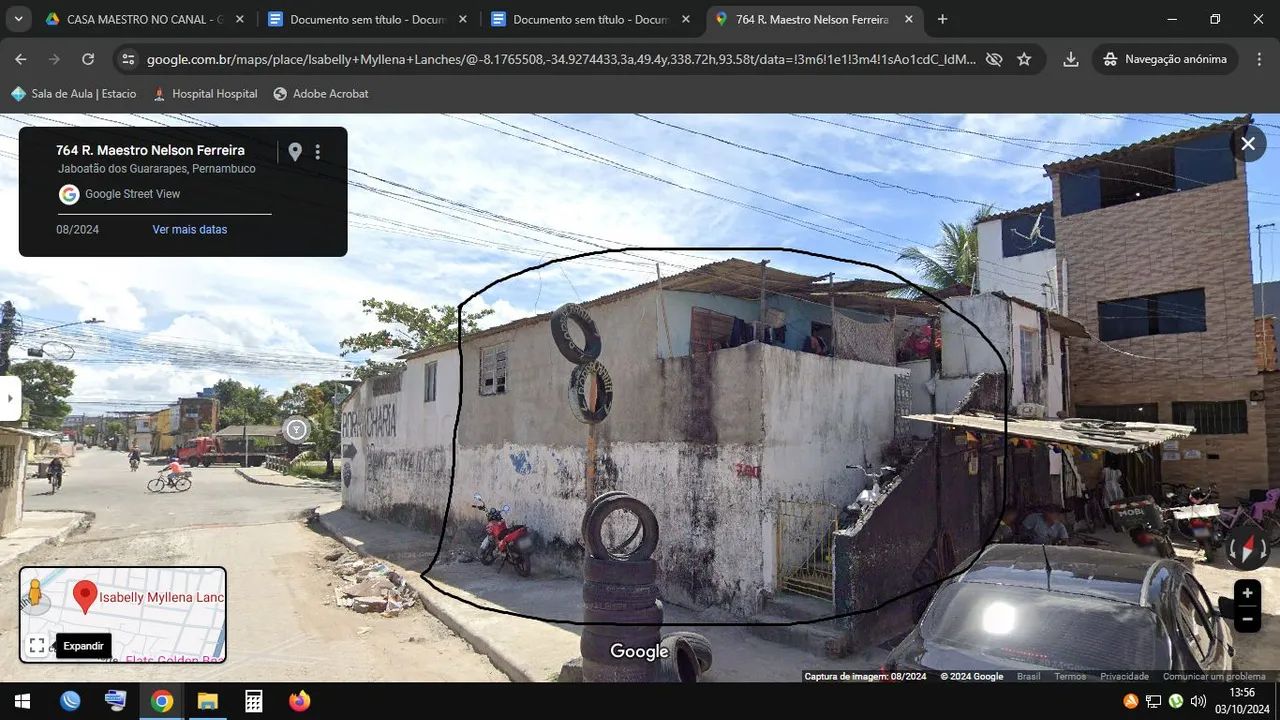
Task: Click the compass to reset orientation
Action: 1247,548
